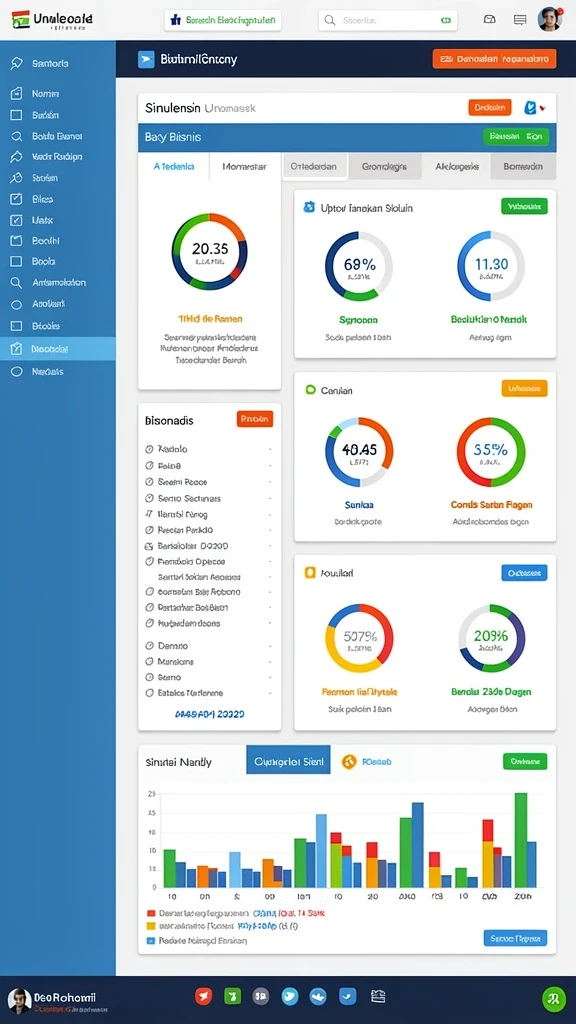Screen dimensions: 576x1024
Task: Toggle the Kadalo checkbox in Bisonadis list
Action: point(149,449)
